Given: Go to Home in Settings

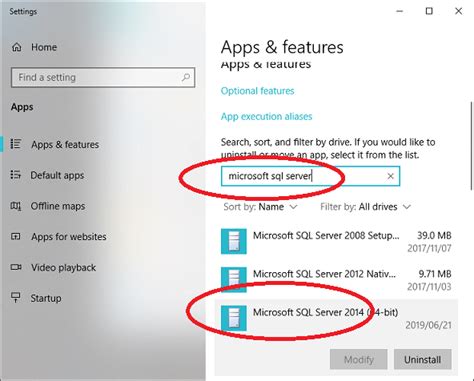Looking at the screenshot, I should tap(44, 47).
